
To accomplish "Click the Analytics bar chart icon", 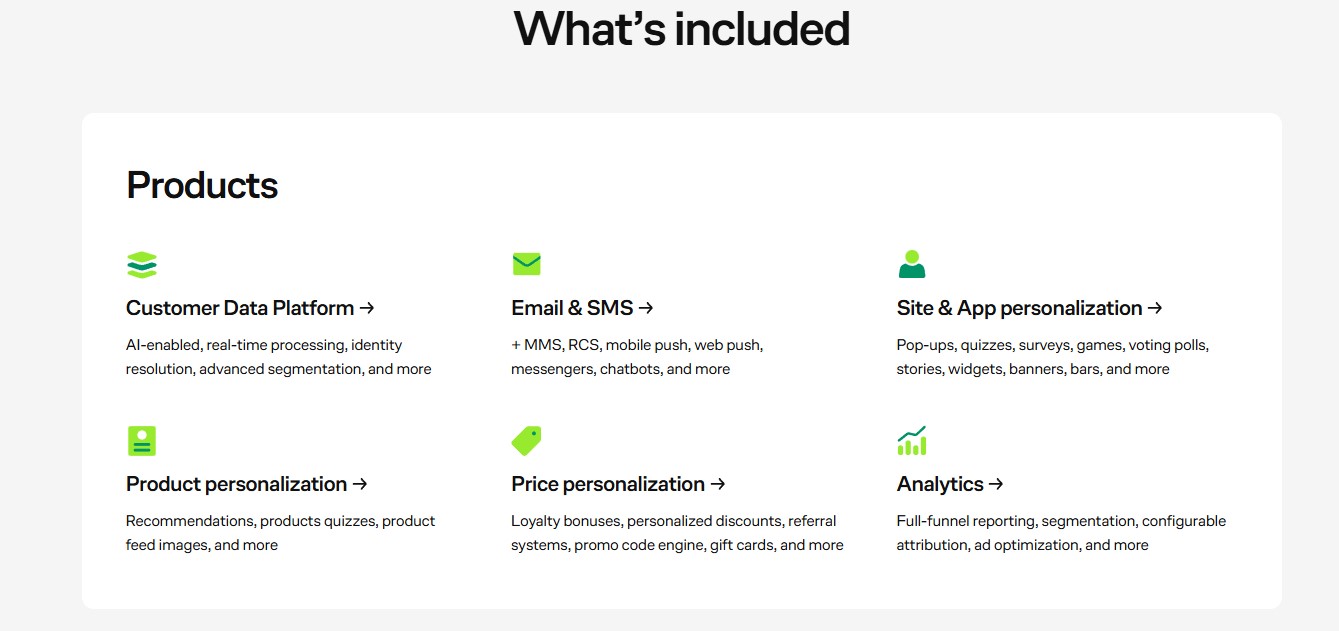I will click(911, 440).
